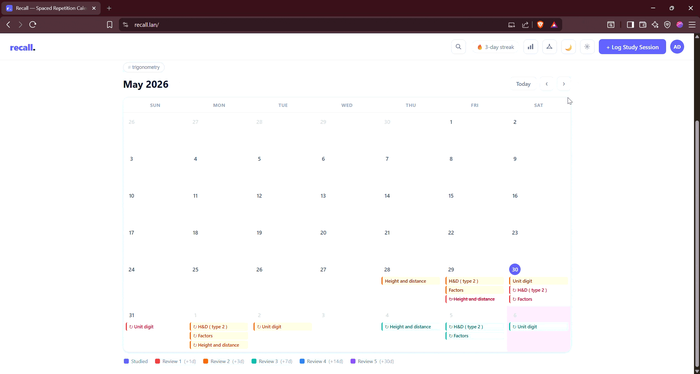This screenshot has height=374, width=700.
Task: Open H&D ( type 2 ) review on June 5
Action: (475, 327)
